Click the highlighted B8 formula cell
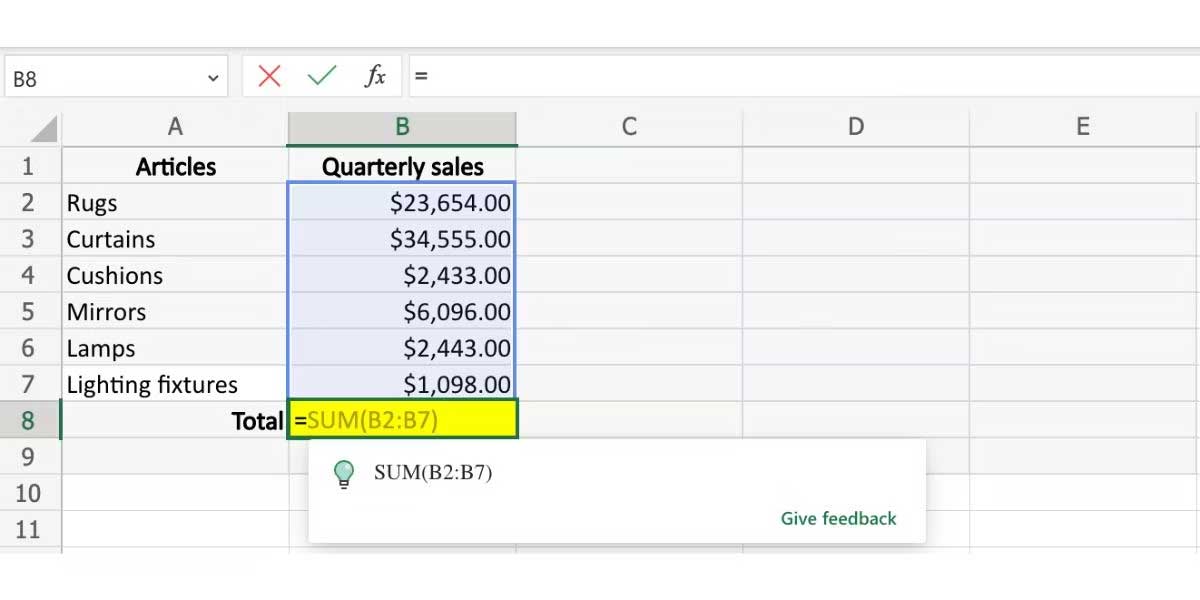1200x600 pixels. point(402,420)
